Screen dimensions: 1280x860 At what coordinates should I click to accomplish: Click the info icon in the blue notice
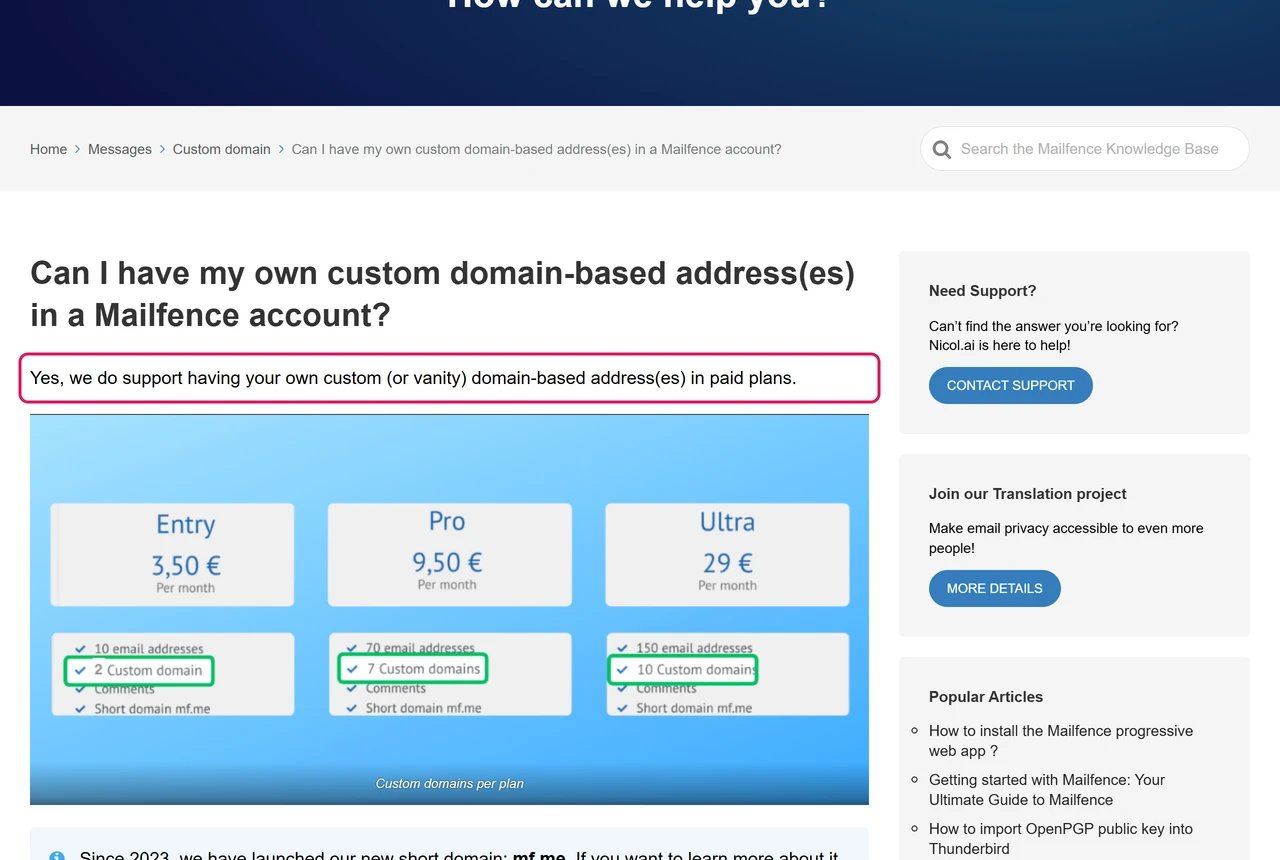57,855
